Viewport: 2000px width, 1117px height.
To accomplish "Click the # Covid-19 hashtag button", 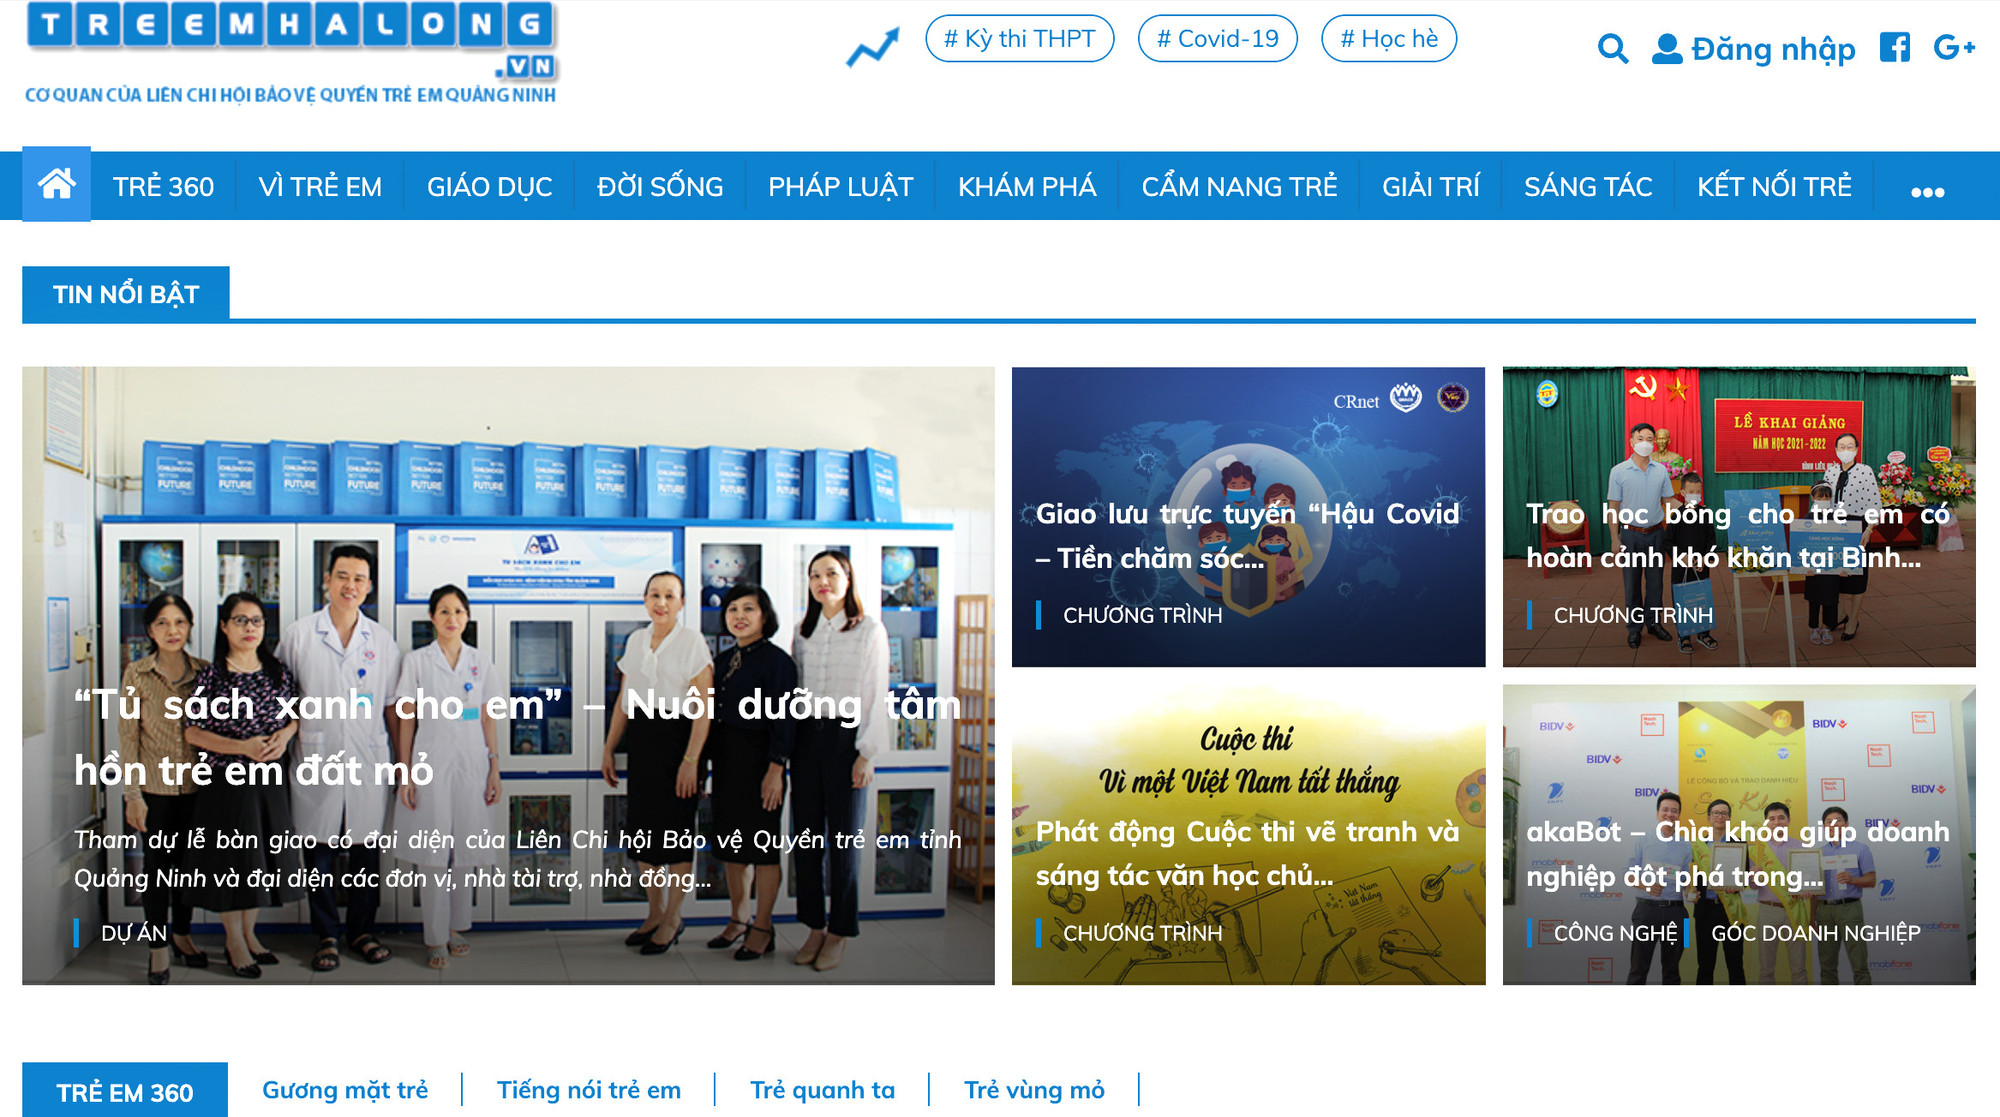I will tap(1217, 39).
